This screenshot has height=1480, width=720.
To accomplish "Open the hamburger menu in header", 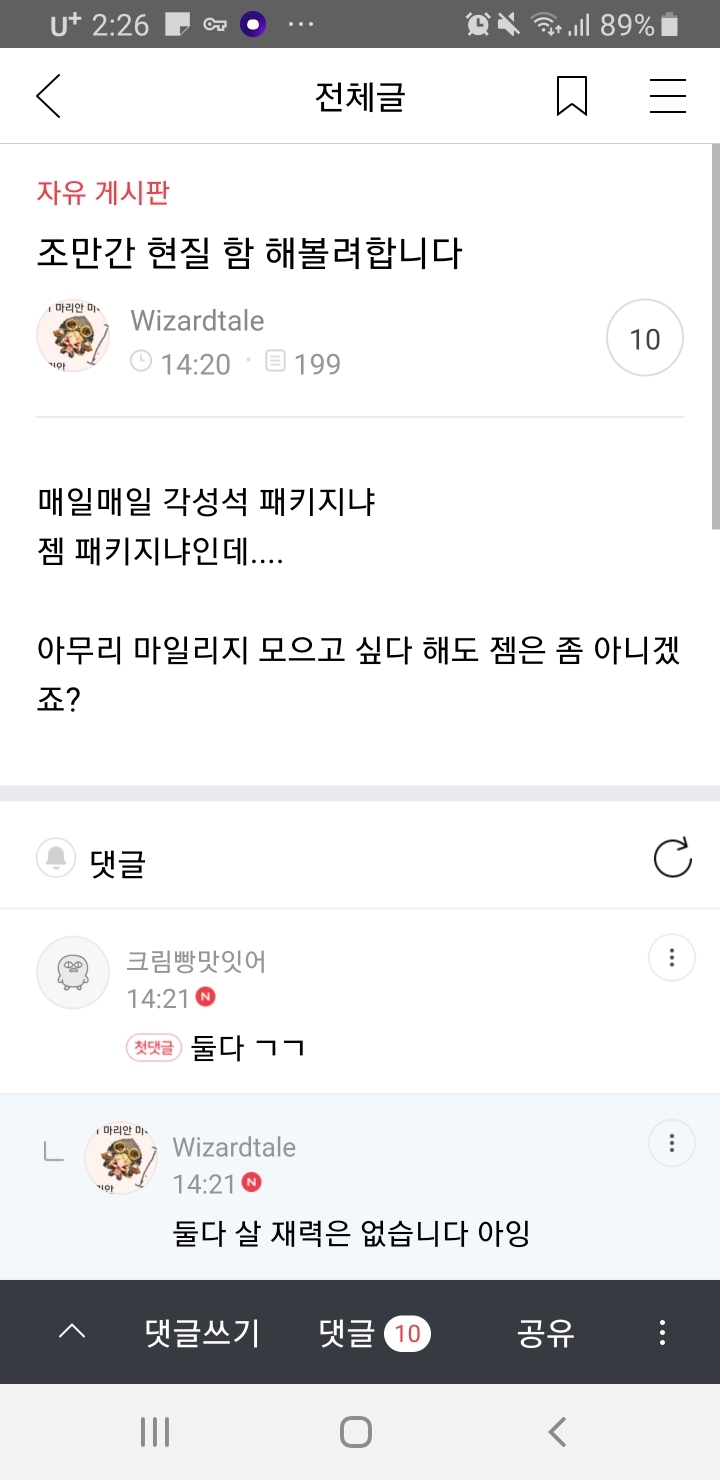I will pyautogui.click(x=667, y=97).
